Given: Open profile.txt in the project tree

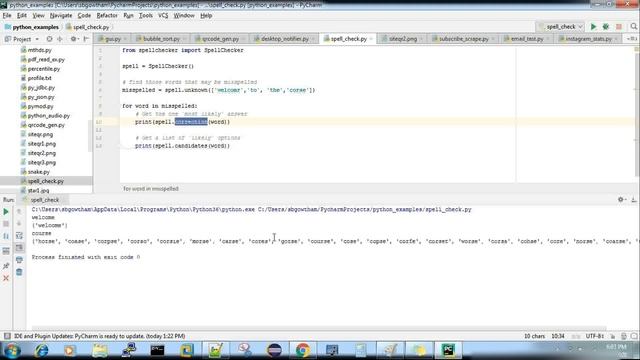Looking at the screenshot, I should click(x=40, y=78).
